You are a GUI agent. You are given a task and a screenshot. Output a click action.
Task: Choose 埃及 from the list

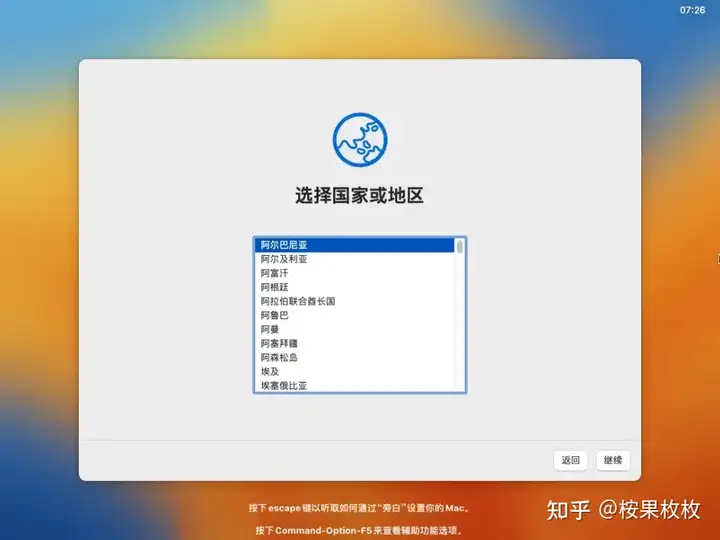[354, 371]
